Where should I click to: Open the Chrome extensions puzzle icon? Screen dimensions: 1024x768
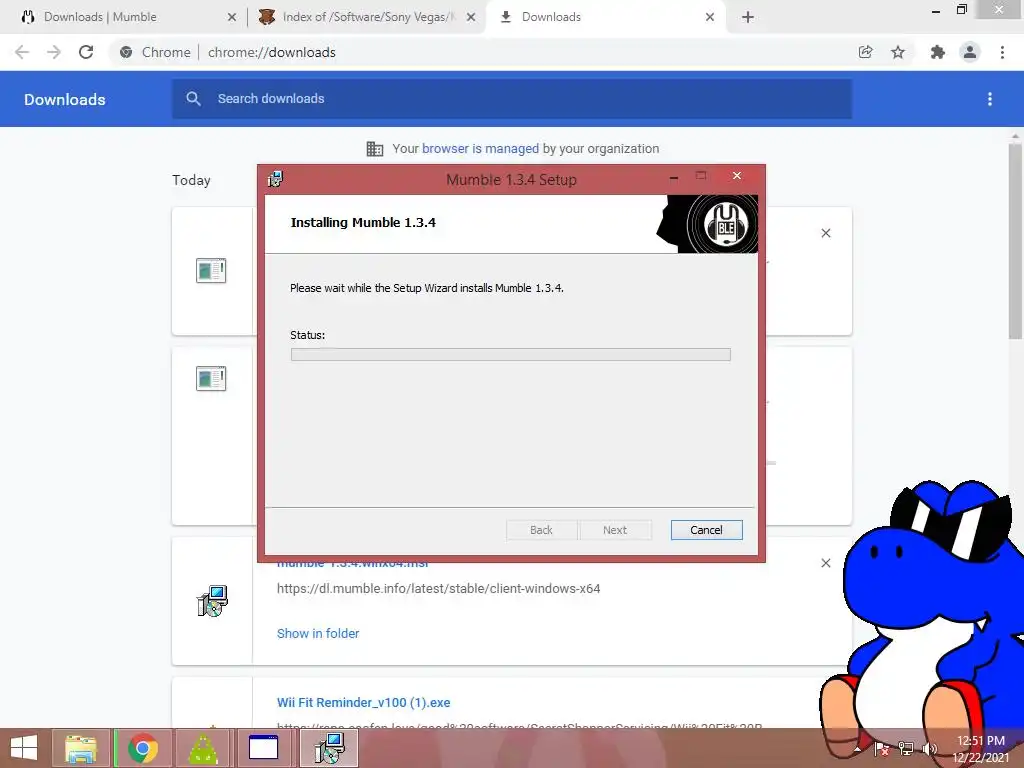(938, 52)
